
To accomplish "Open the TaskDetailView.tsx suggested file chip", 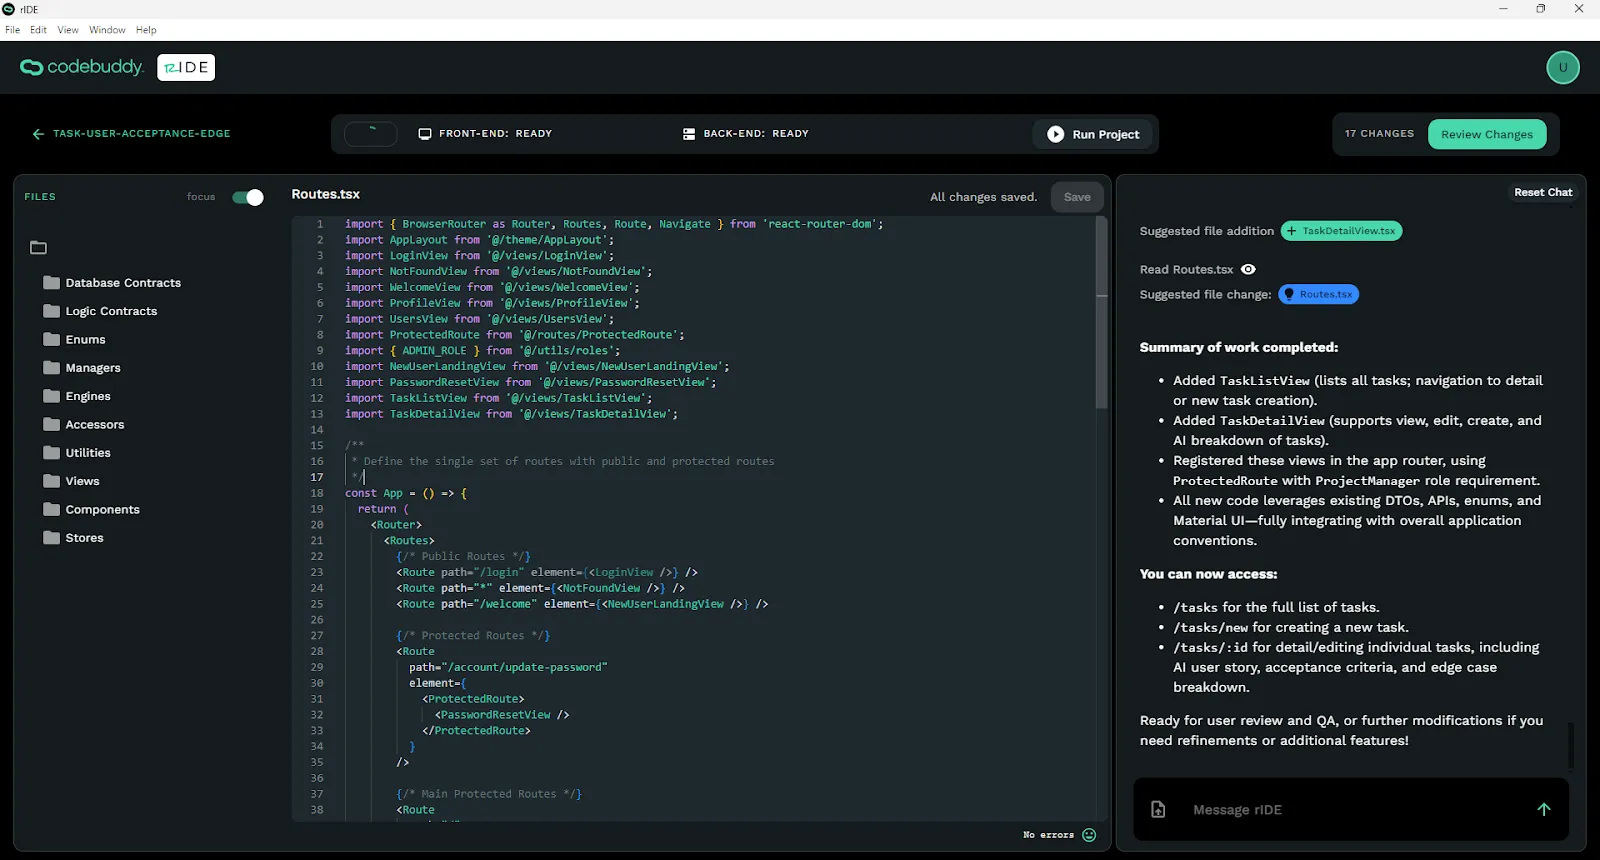I will point(1341,231).
